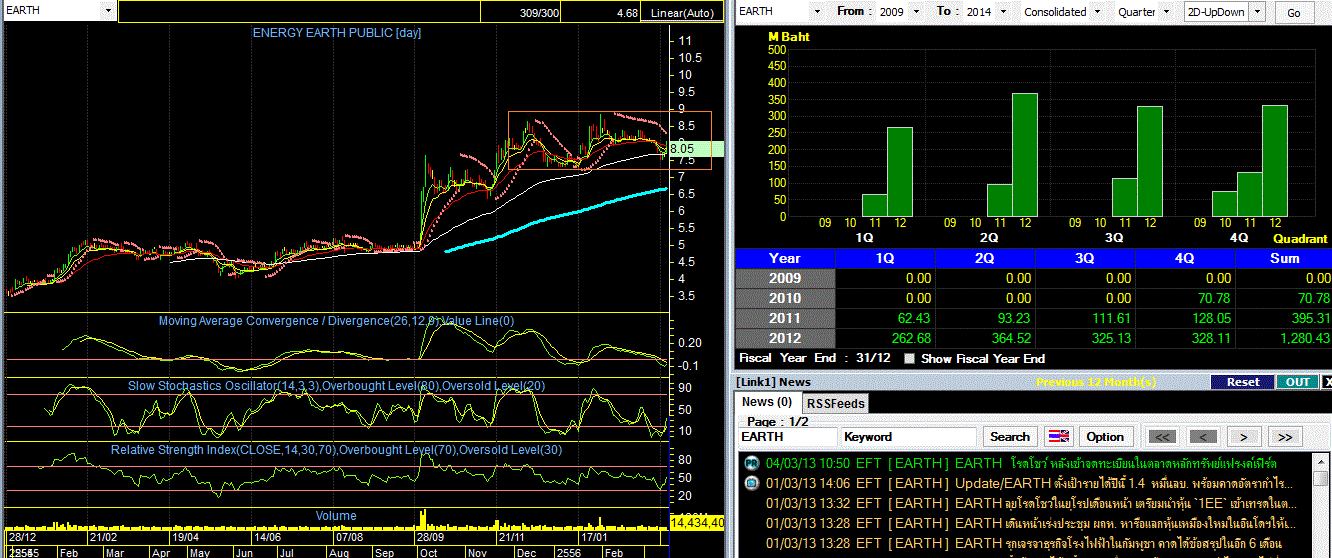The width and height of the screenshot is (1332, 558).
Task: Click the 2010 year row header
Action: [x=785, y=298]
